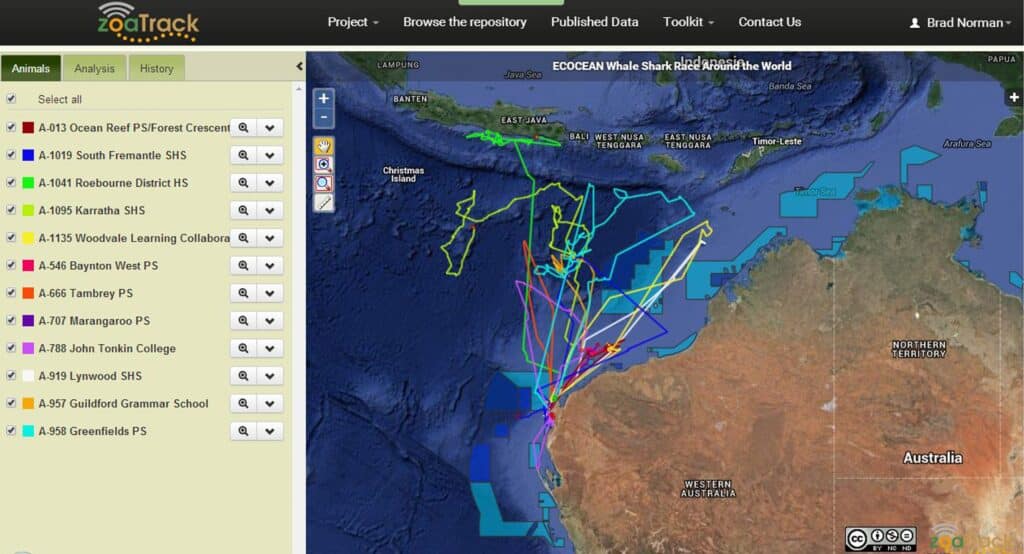Image resolution: width=1024 pixels, height=554 pixels.
Task: Expand A-957 Guildford Grammar details arrow
Action: point(270,403)
